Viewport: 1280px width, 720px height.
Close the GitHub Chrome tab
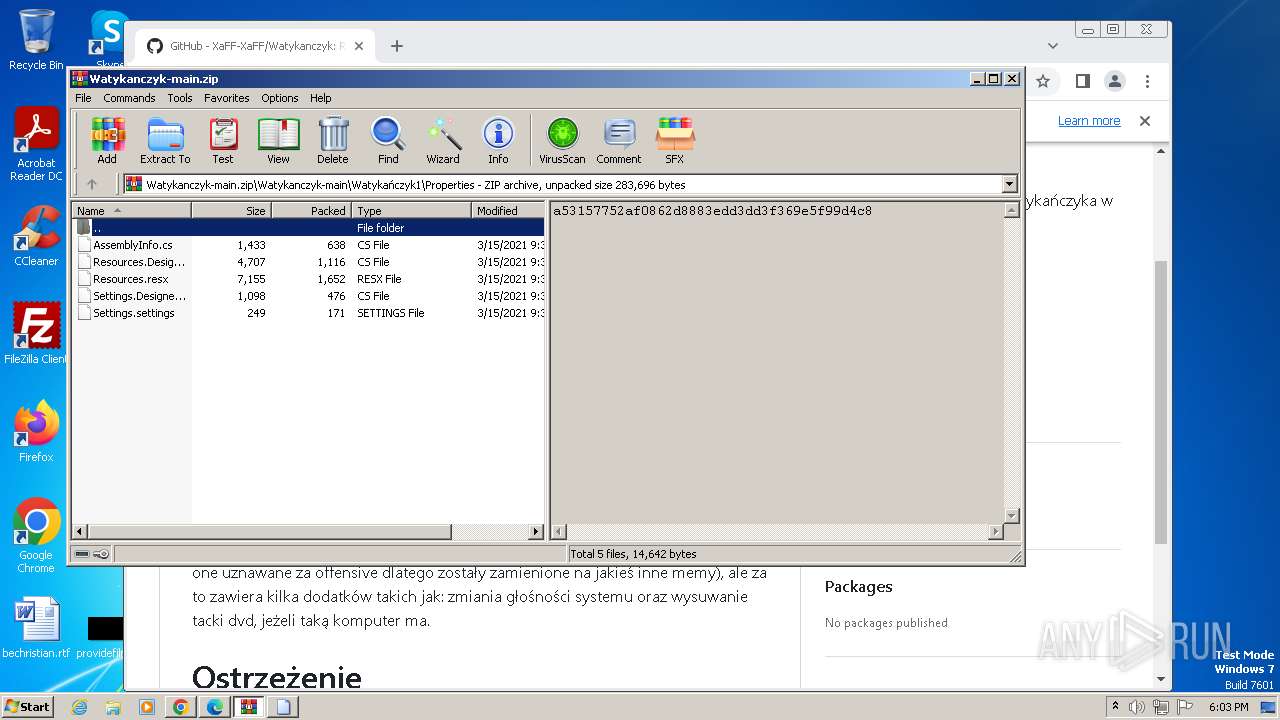[359, 46]
